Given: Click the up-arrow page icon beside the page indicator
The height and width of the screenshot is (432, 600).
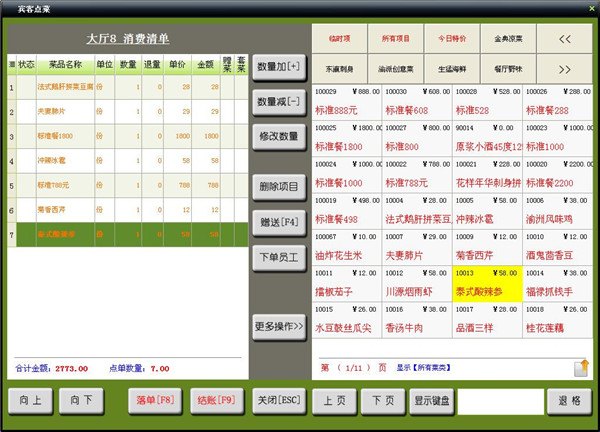Looking at the screenshot, I should point(581,368).
